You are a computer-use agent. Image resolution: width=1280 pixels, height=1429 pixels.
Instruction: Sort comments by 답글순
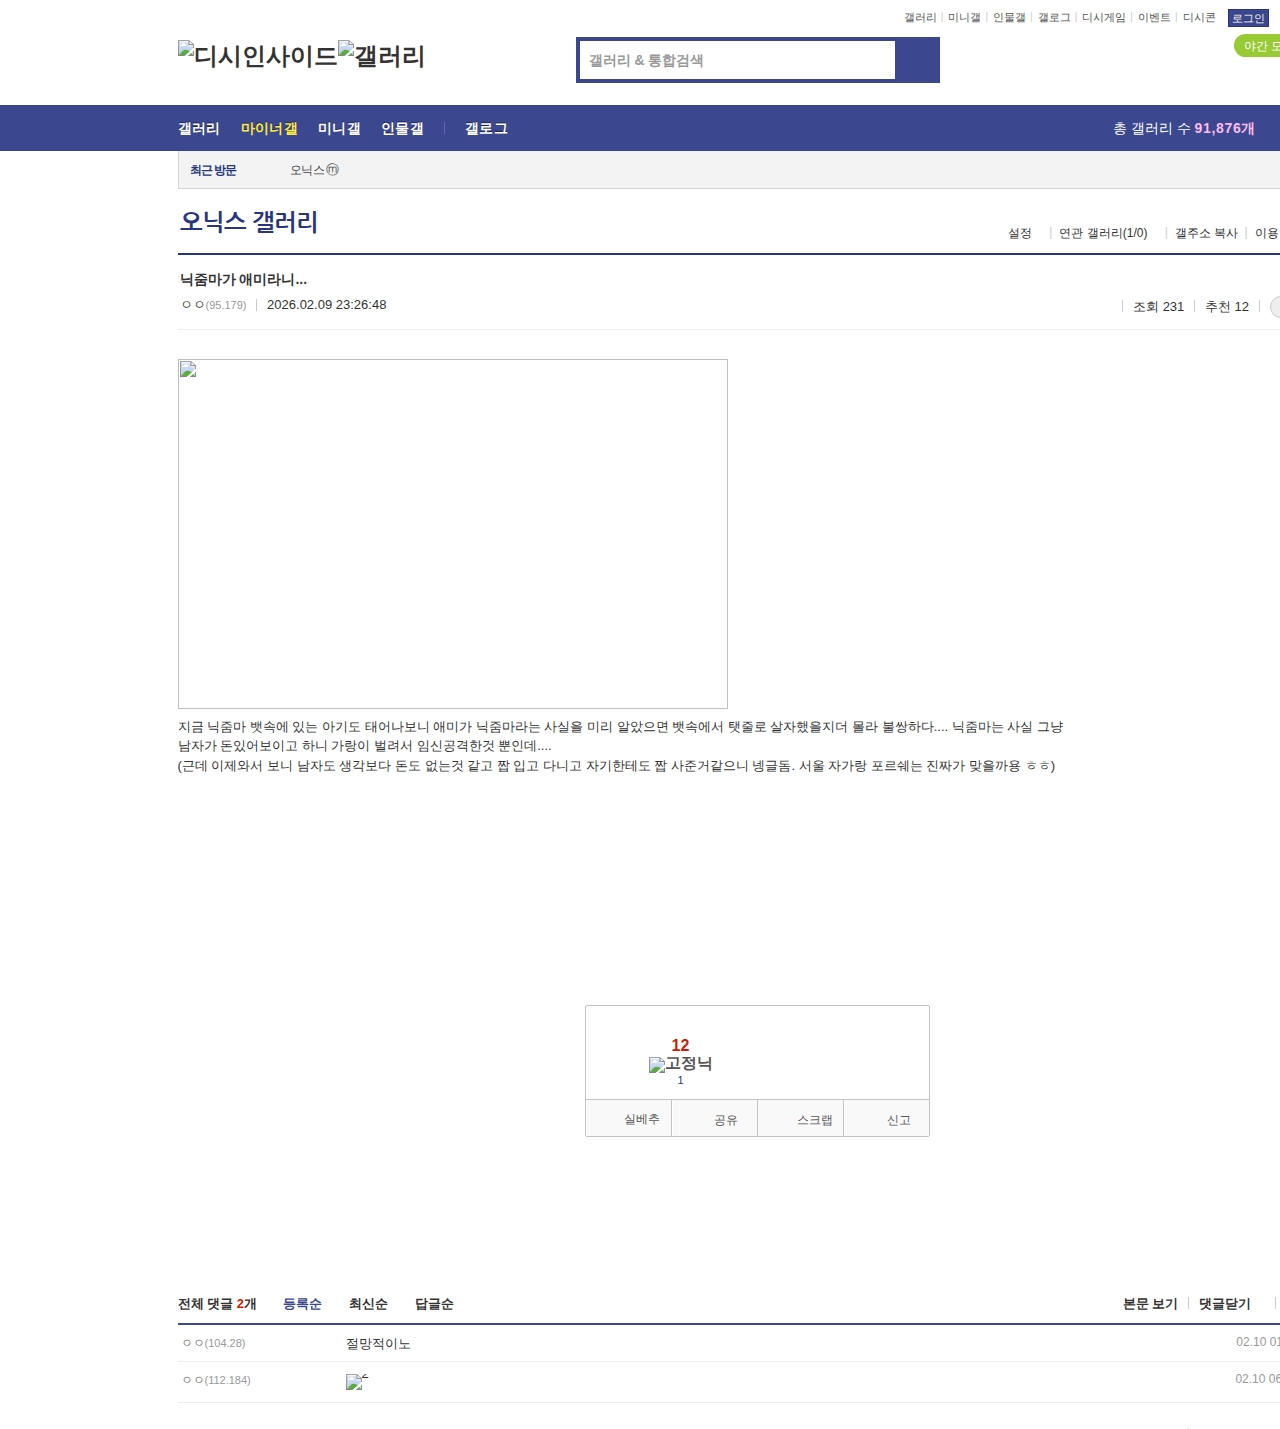click(x=434, y=1304)
